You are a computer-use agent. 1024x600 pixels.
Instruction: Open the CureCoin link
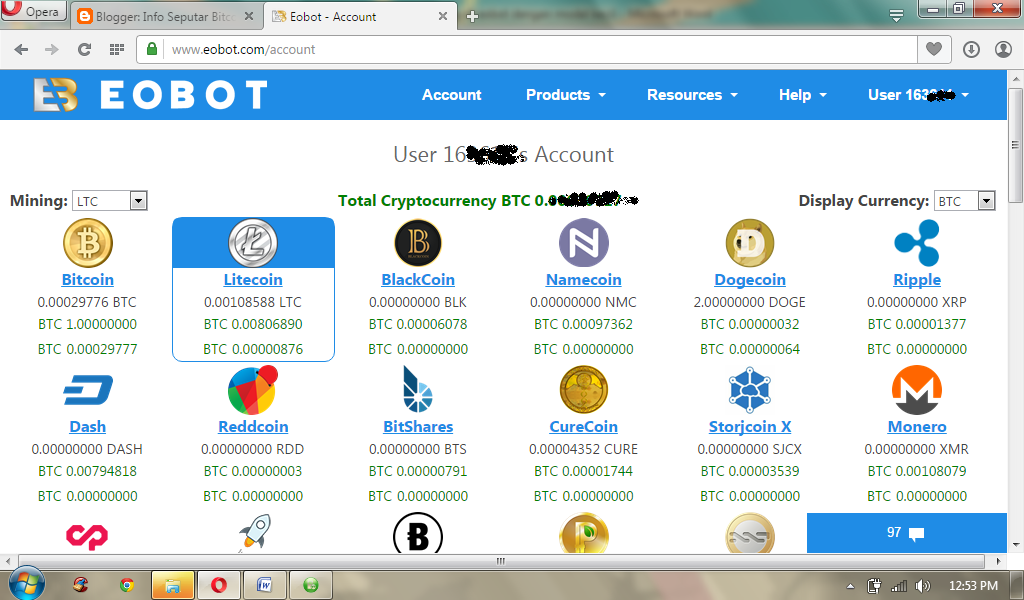pos(584,426)
